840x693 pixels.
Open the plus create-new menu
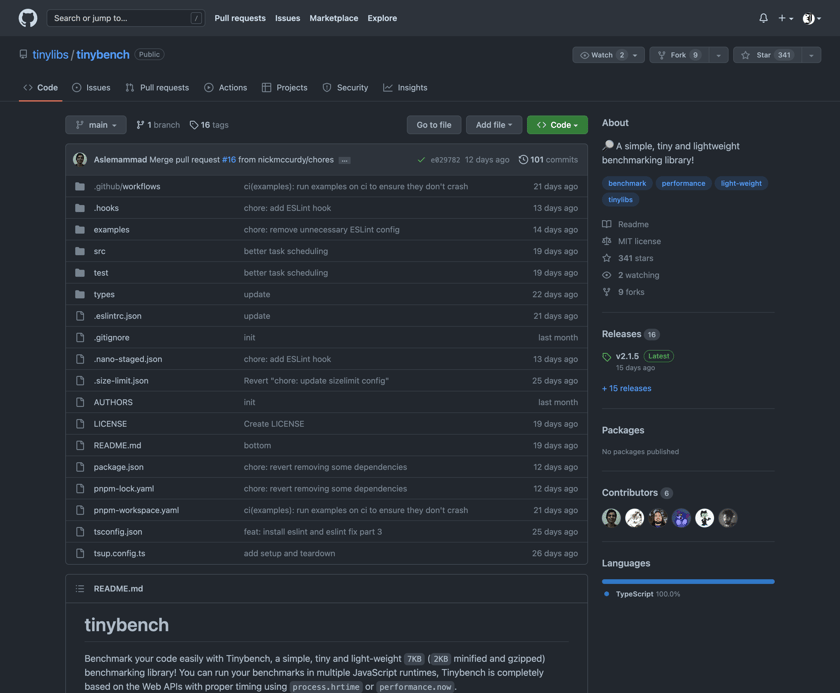point(785,18)
